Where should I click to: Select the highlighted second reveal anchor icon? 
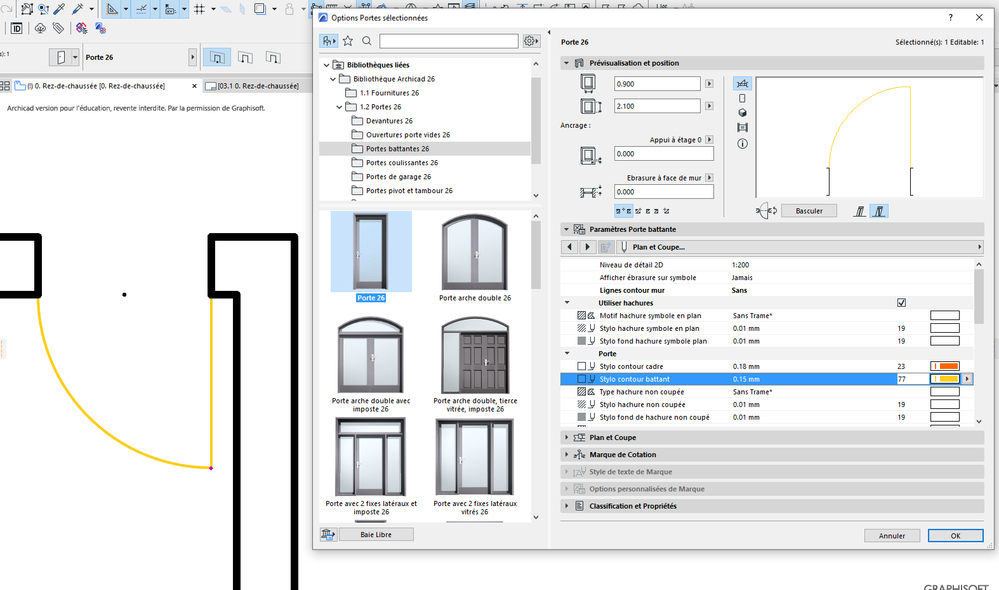879,211
